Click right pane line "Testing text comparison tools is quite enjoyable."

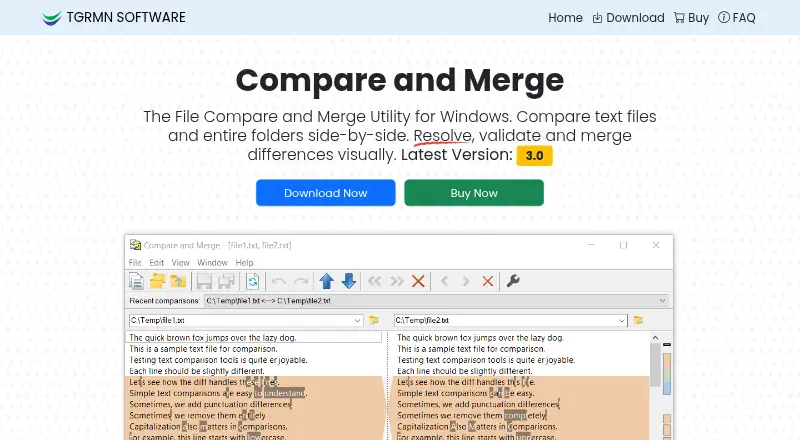pos(486,360)
